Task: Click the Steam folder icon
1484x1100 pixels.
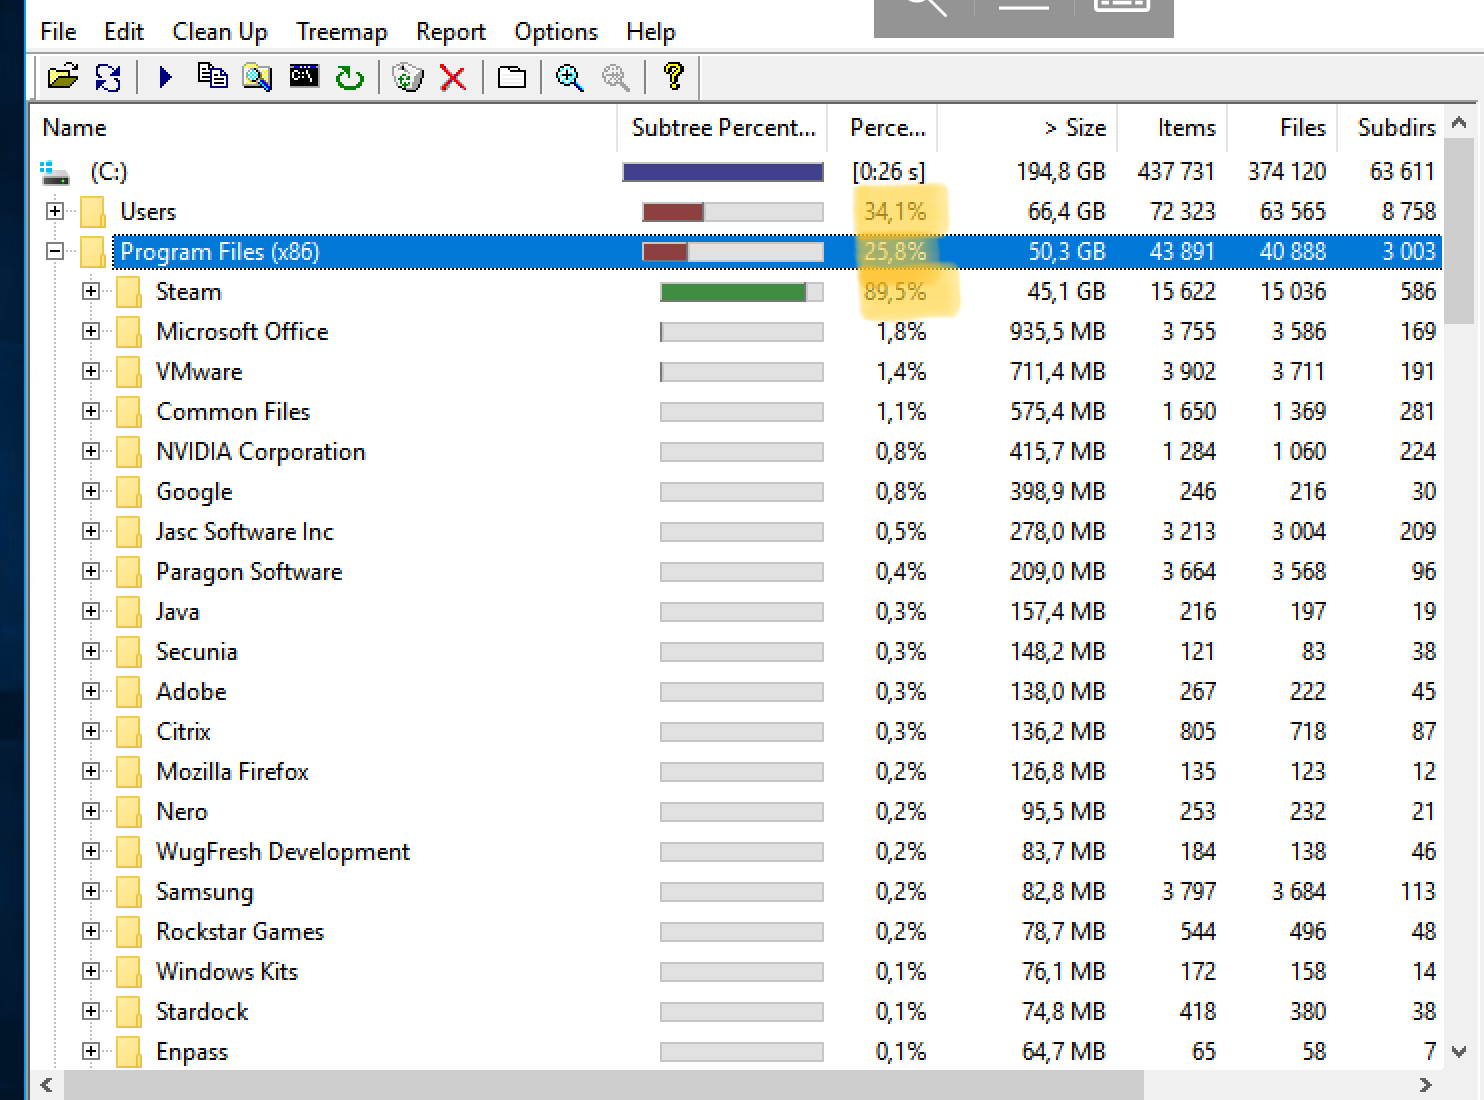Action: coord(128,292)
